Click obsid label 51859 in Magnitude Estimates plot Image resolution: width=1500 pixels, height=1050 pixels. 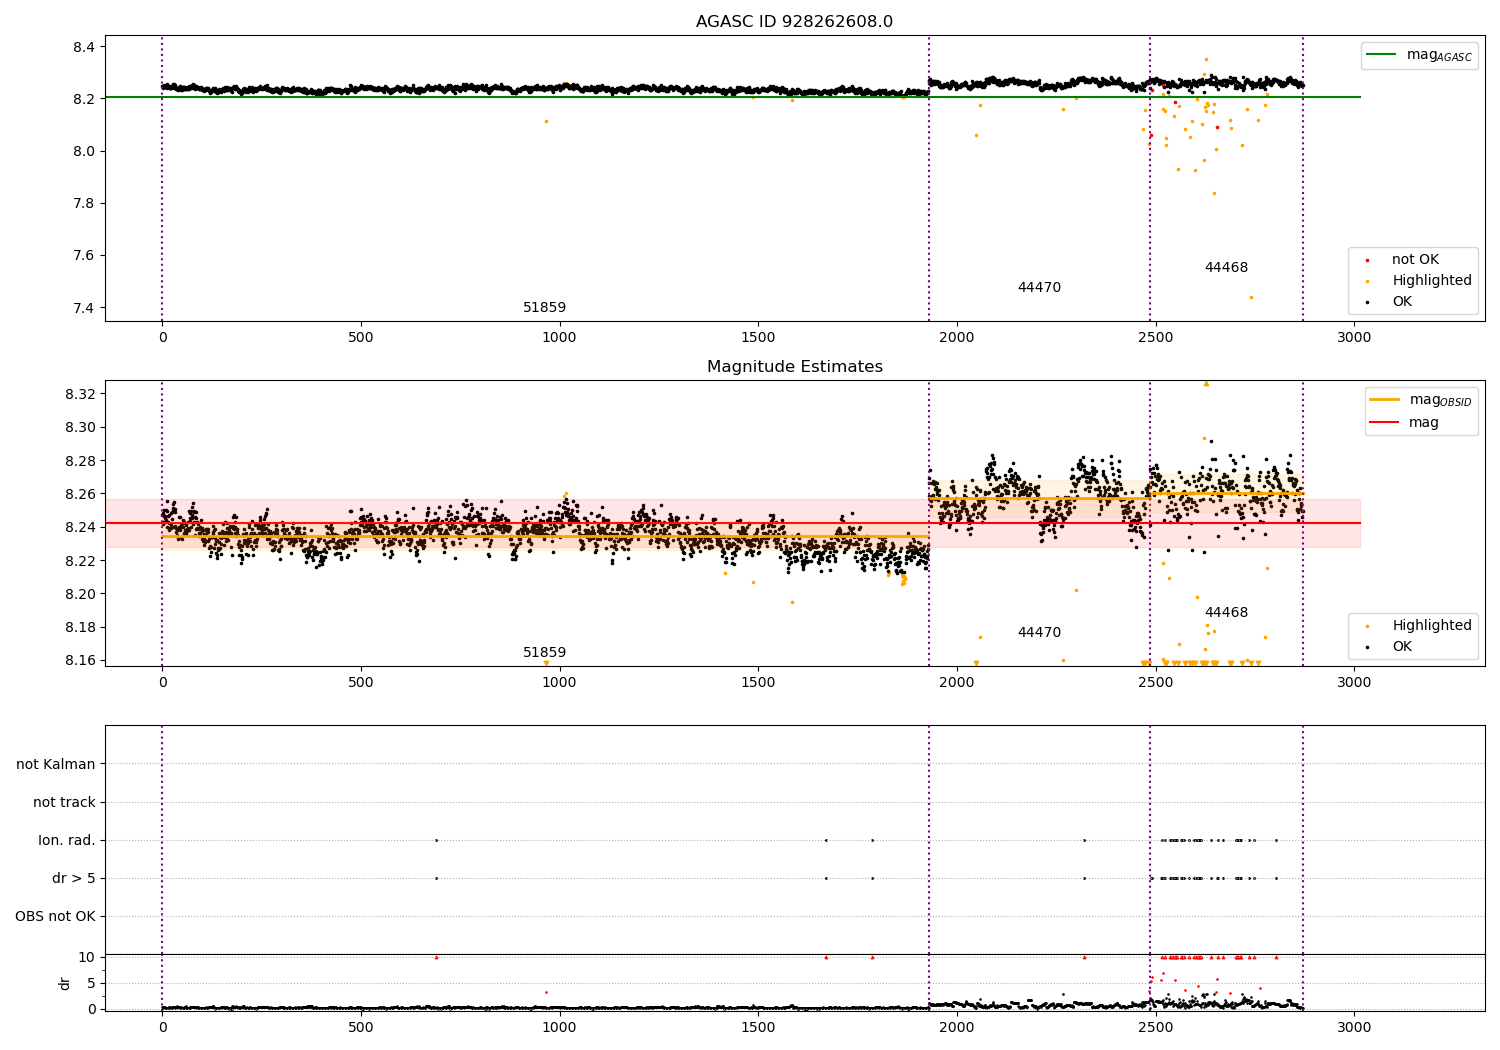pos(544,653)
